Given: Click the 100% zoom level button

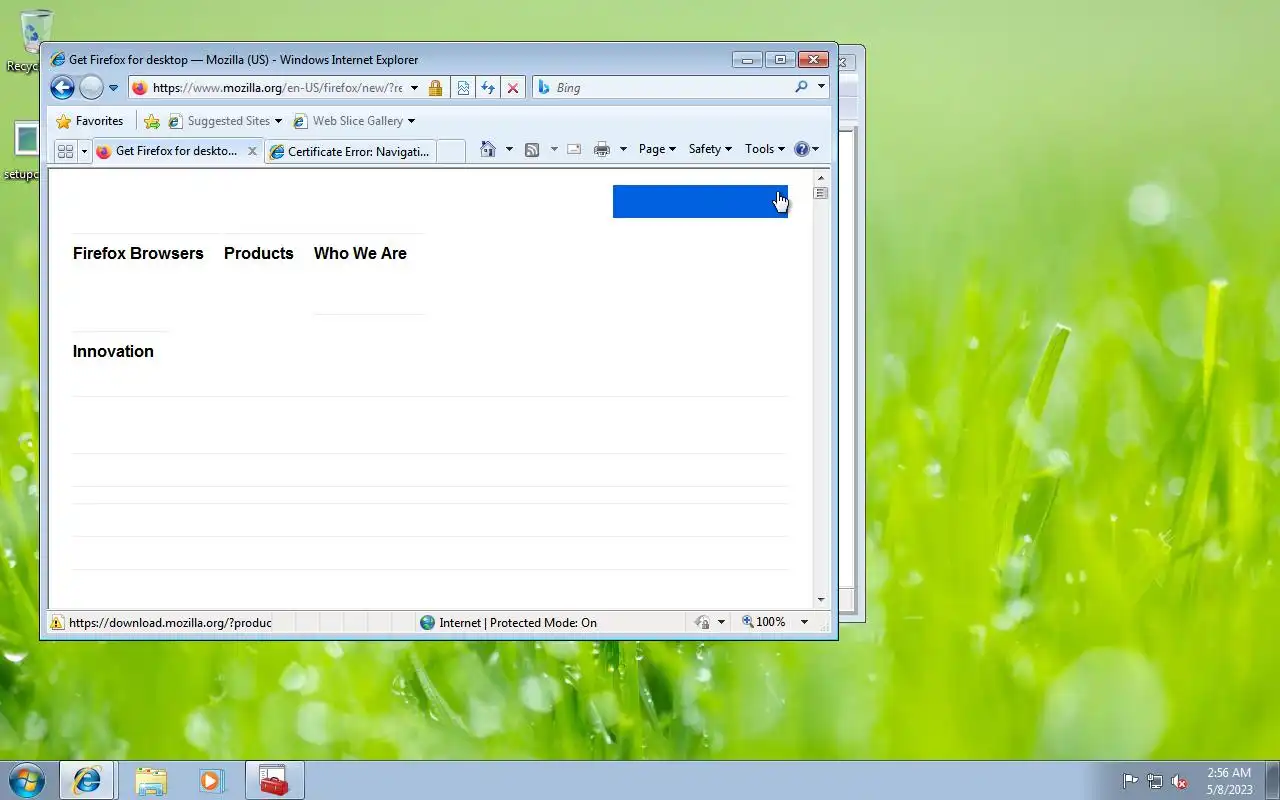Looking at the screenshot, I should tap(764, 622).
